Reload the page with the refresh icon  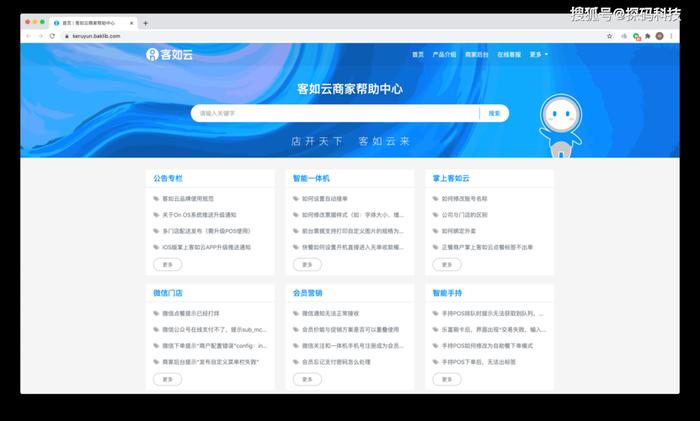coord(52,36)
